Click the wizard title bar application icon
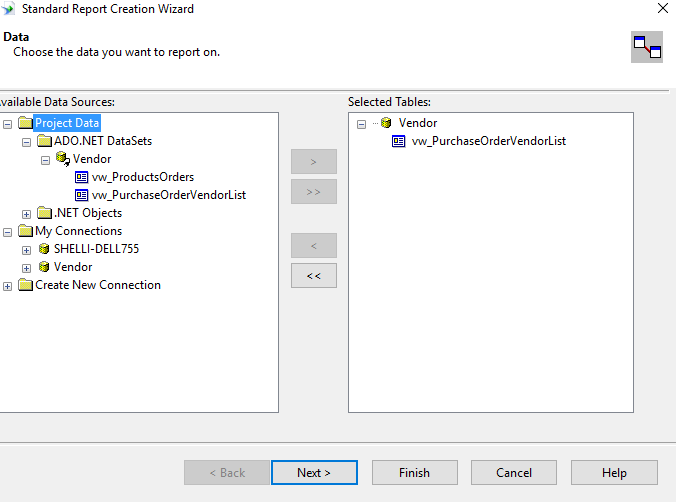Viewport: 676px width, 502px height. click(x=8, y=9)
